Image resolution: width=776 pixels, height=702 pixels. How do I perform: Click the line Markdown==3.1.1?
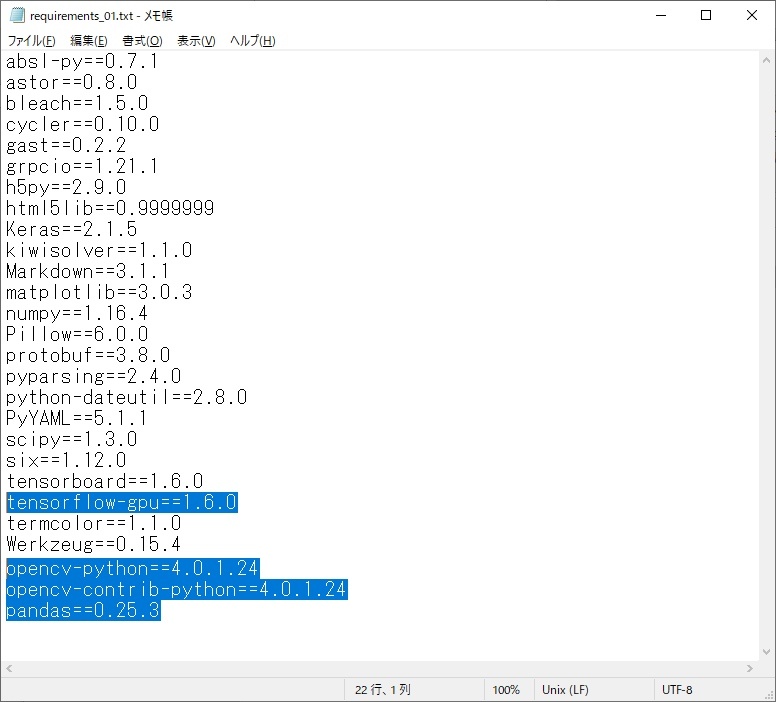87,271
